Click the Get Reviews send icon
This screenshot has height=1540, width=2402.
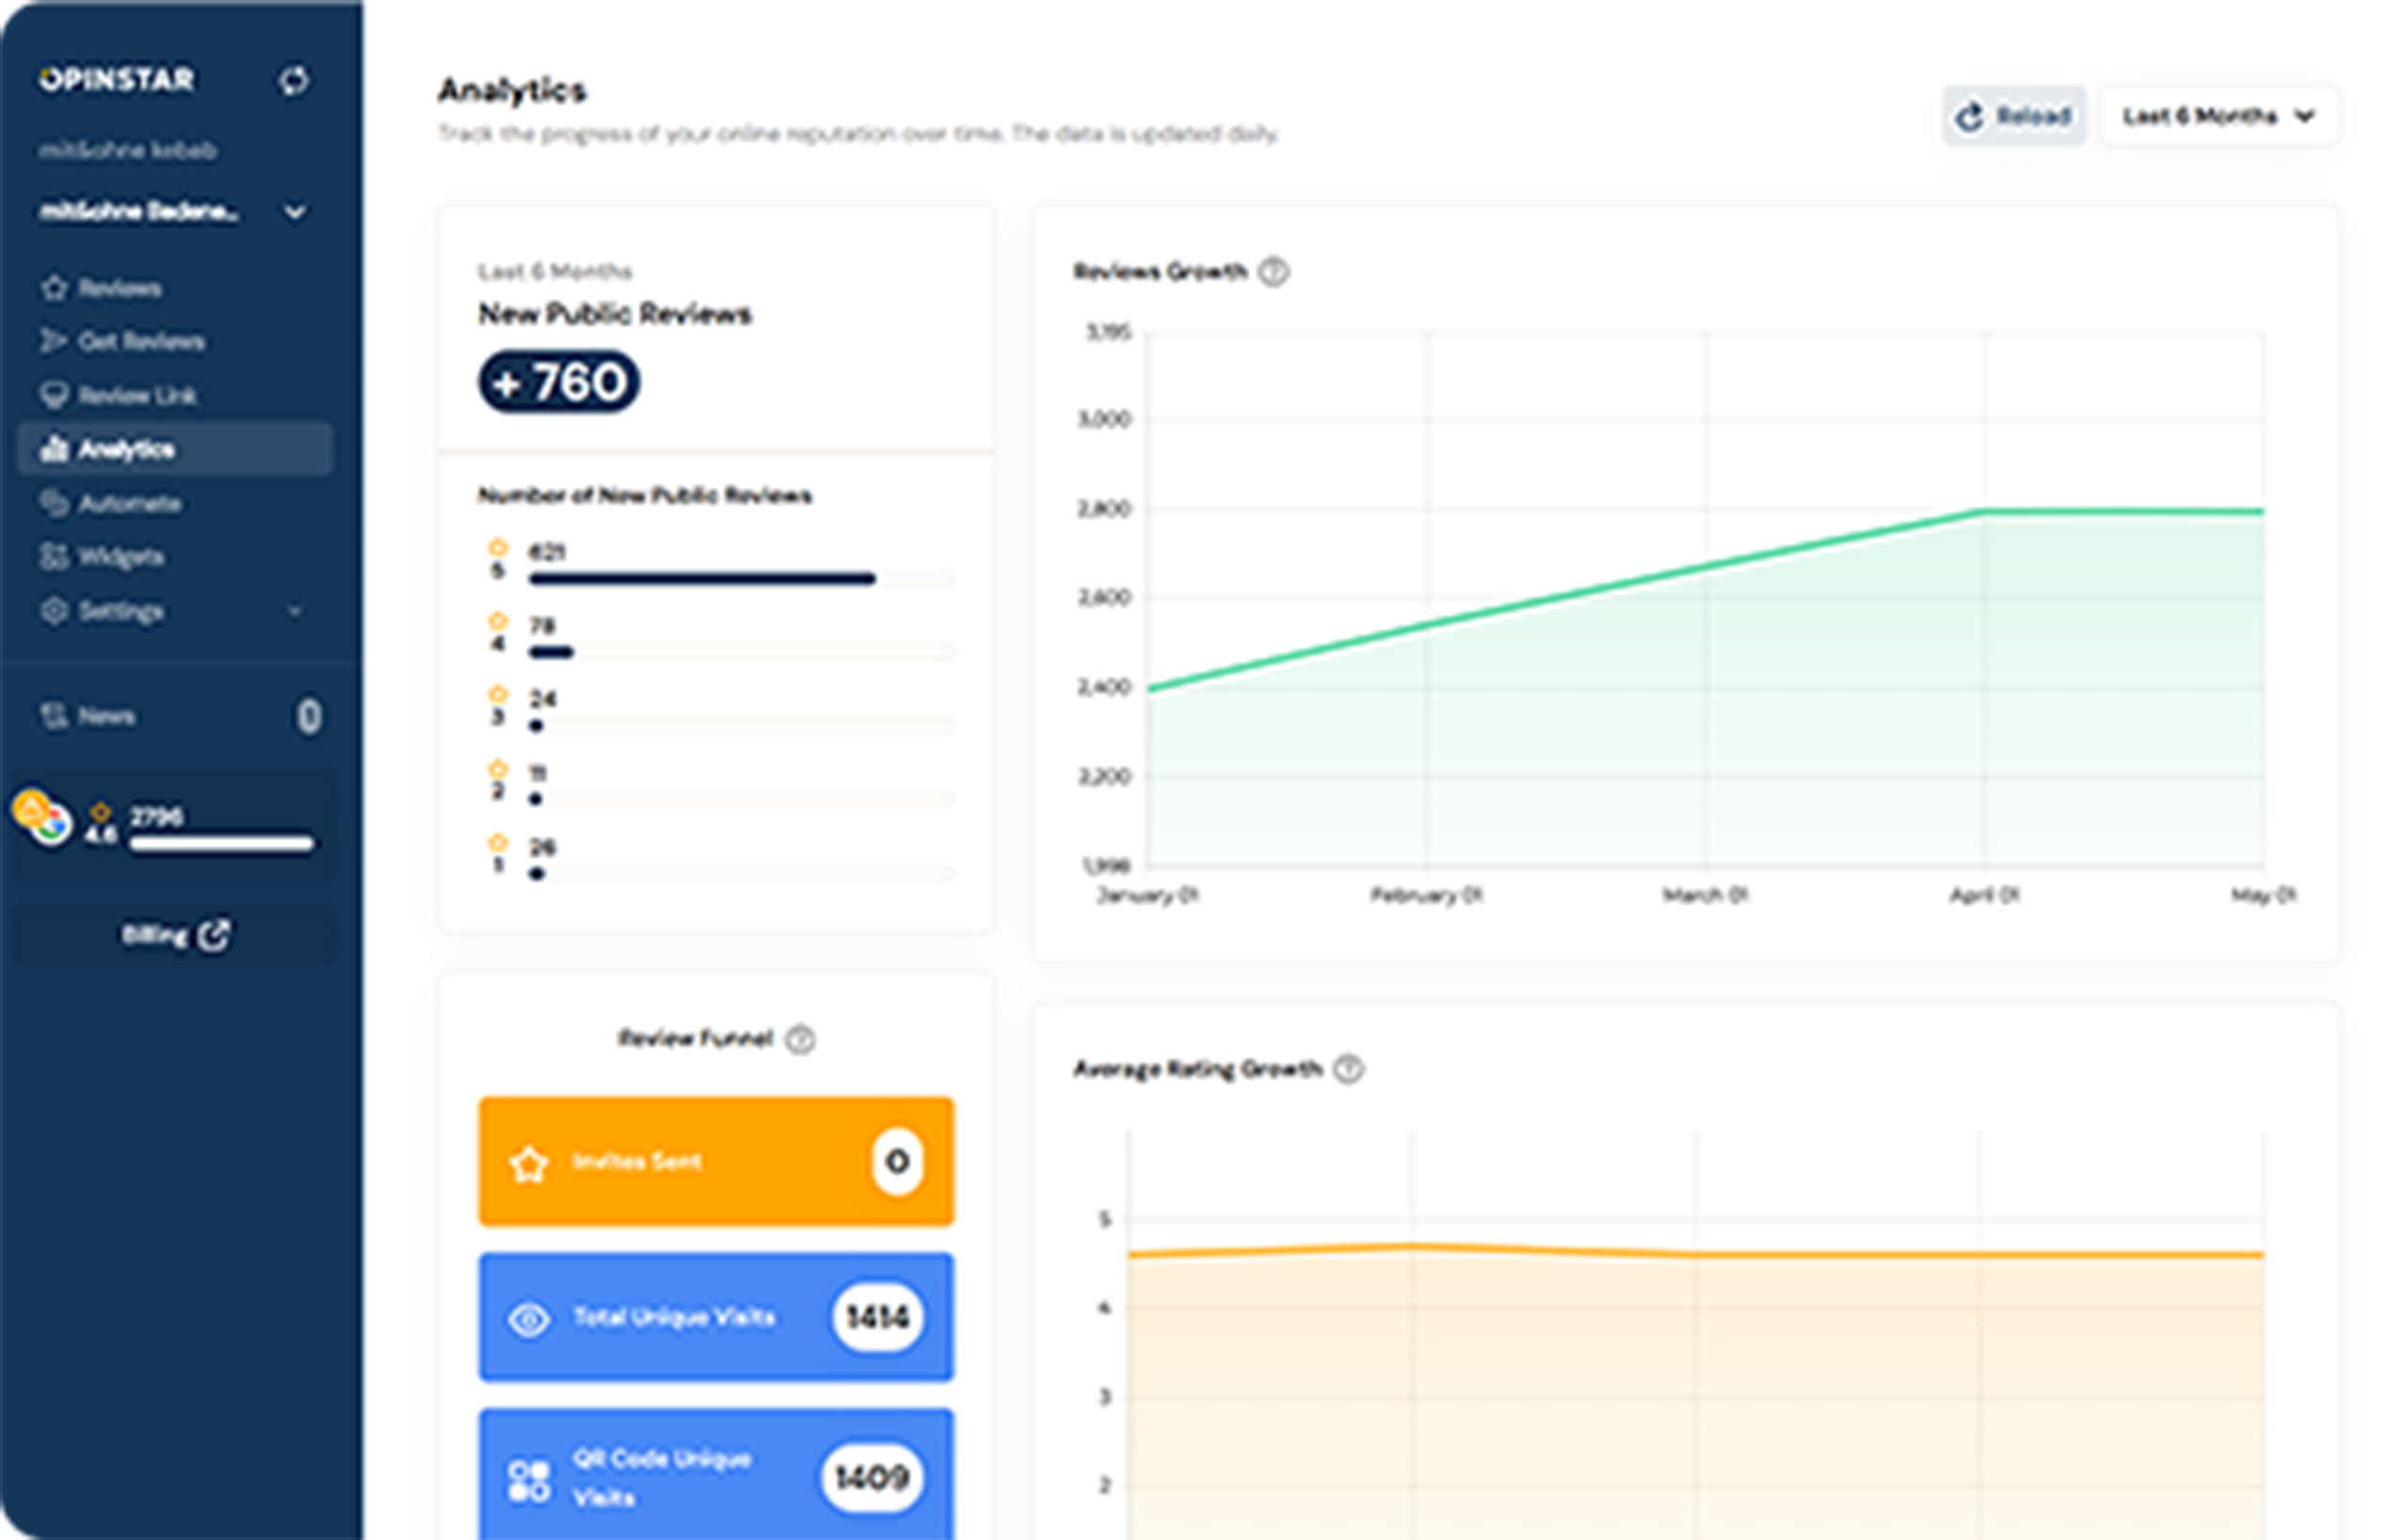point(54,341)
